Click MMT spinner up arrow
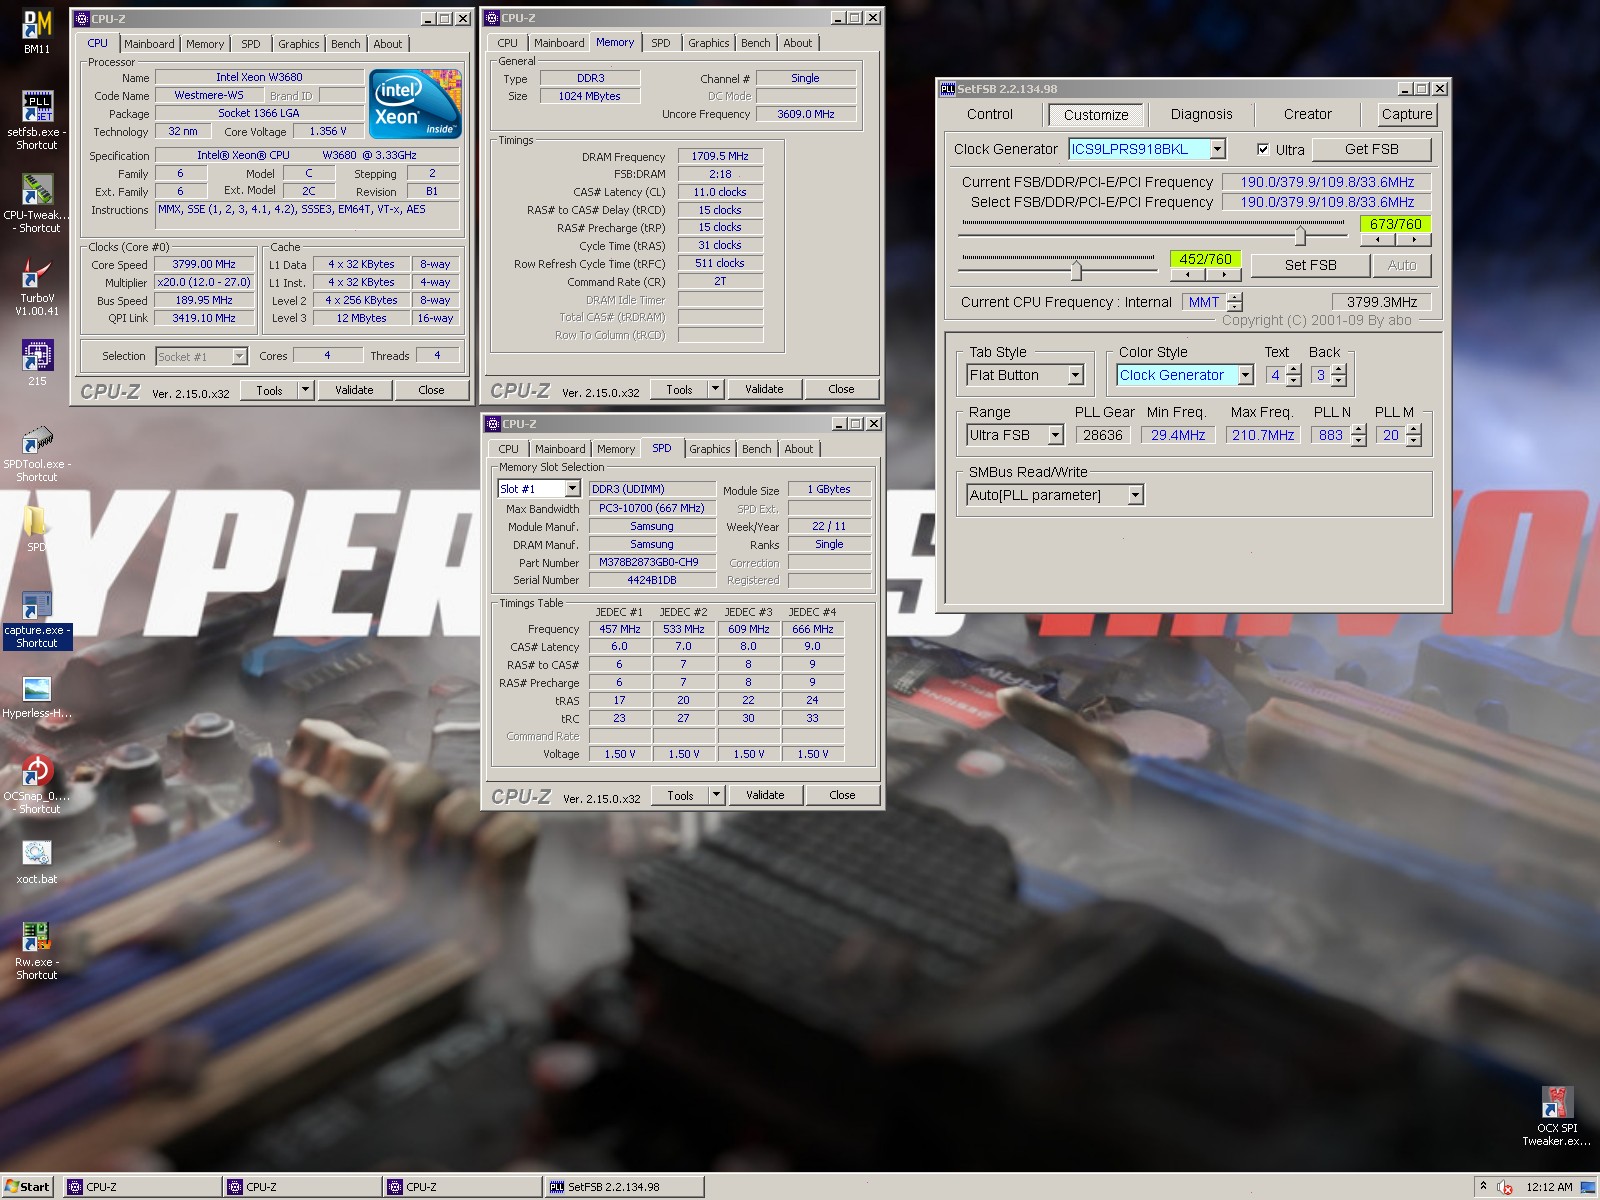1600x1200 pixels. tap(1235, 297)
